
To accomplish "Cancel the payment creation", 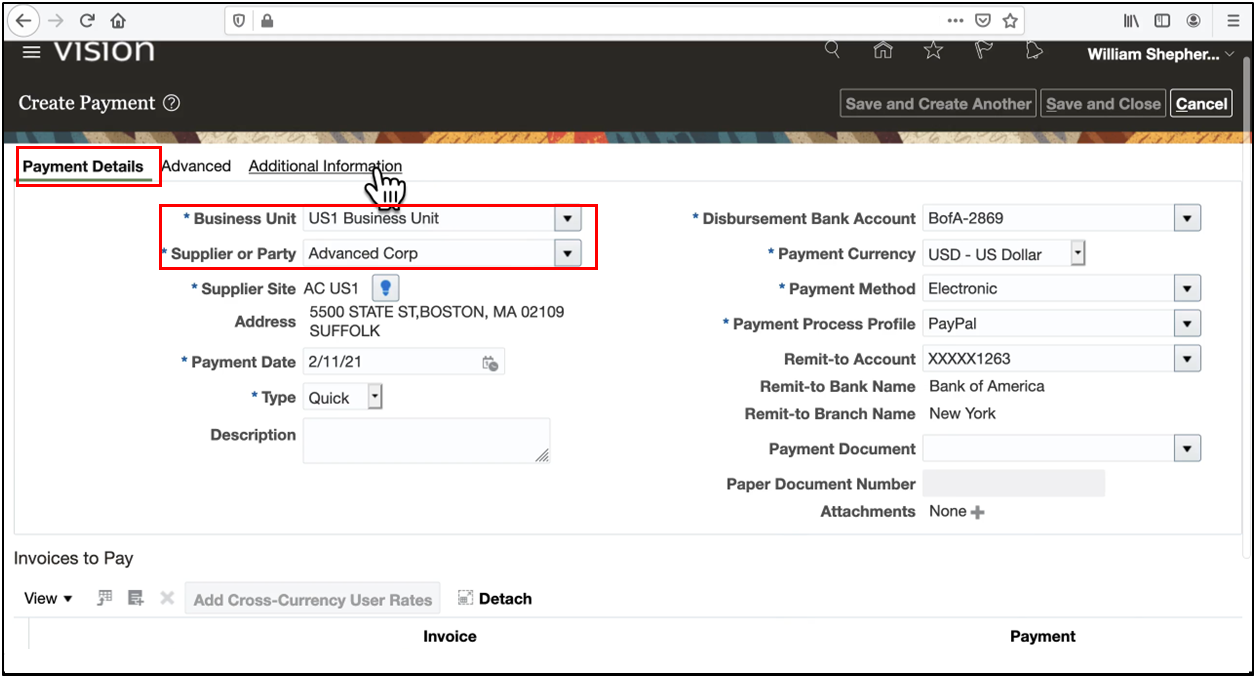I will (x=1200, y=102).
